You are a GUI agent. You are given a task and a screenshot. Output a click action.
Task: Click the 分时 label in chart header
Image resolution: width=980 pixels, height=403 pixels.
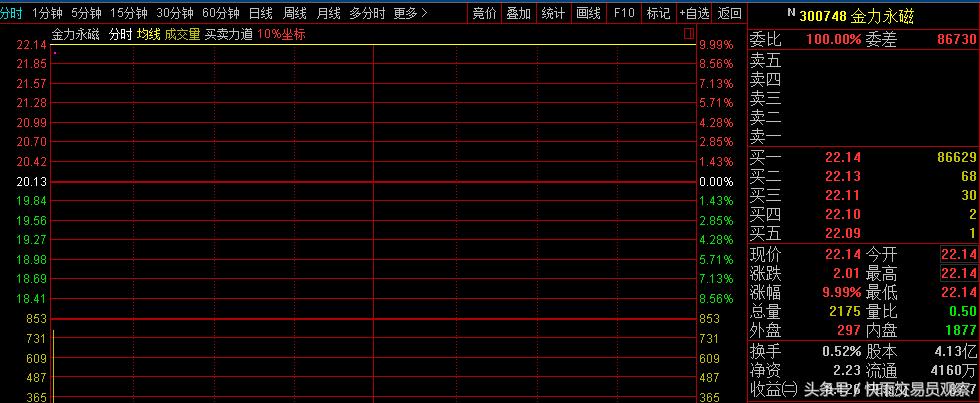pos(121,35)
